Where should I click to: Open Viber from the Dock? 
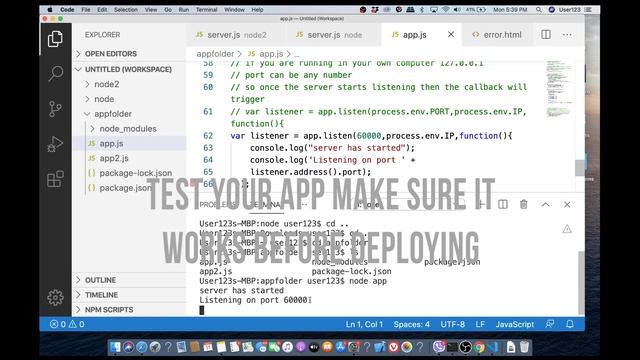(439, 347)
